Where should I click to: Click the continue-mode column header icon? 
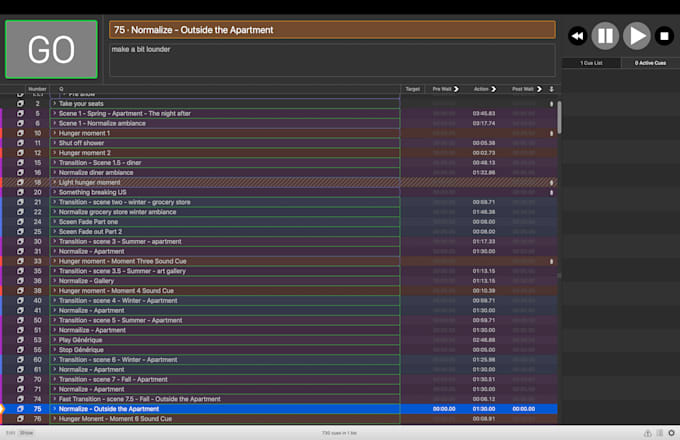click(x=551, y=89)
